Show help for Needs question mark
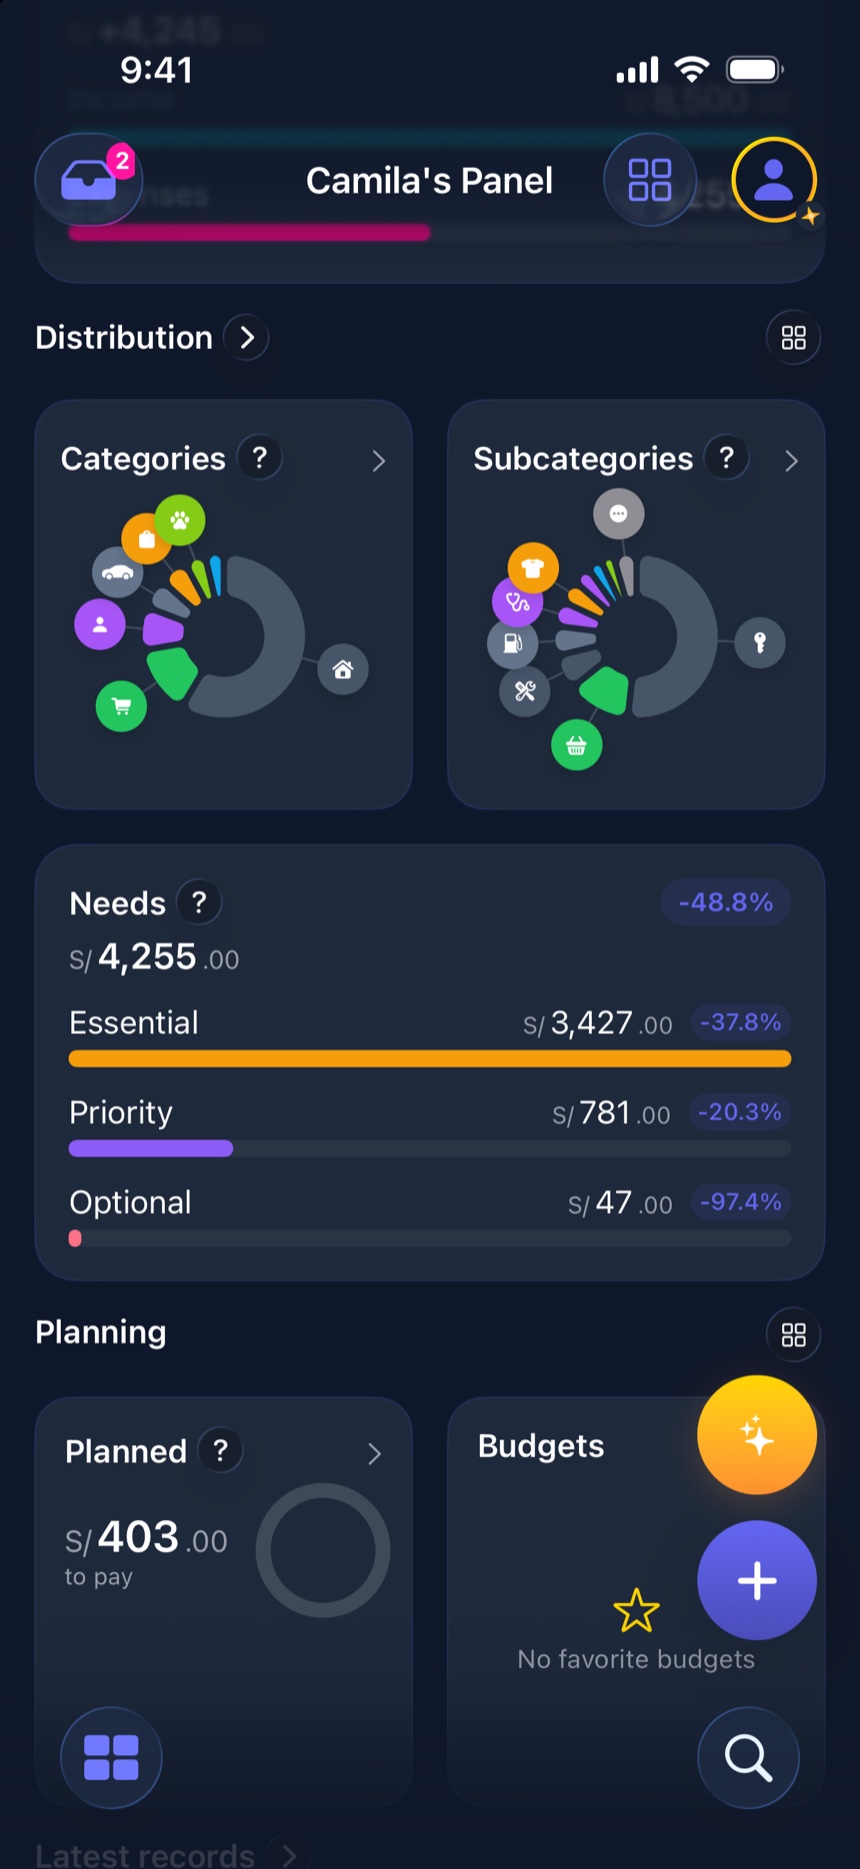Screen dimensions: 860x1869 (x=199, y=903)
